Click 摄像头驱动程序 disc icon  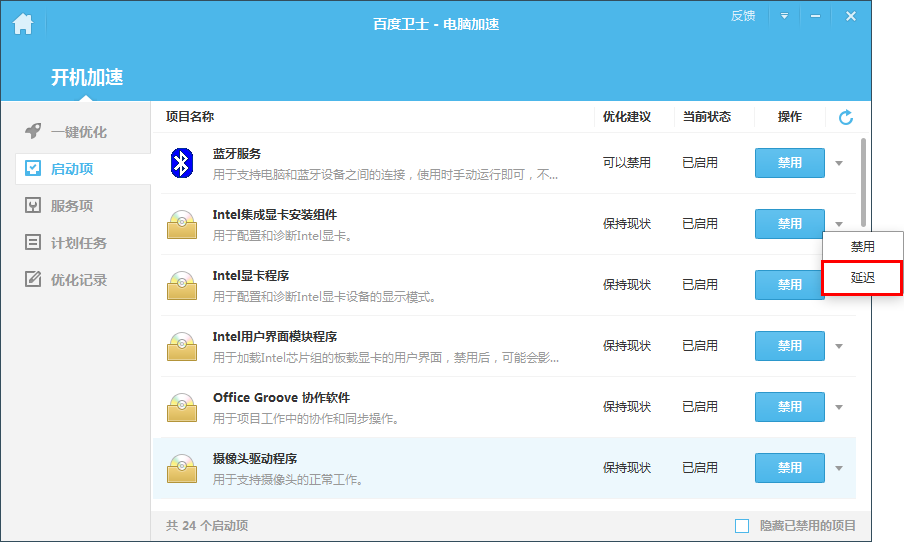point(182,468)
